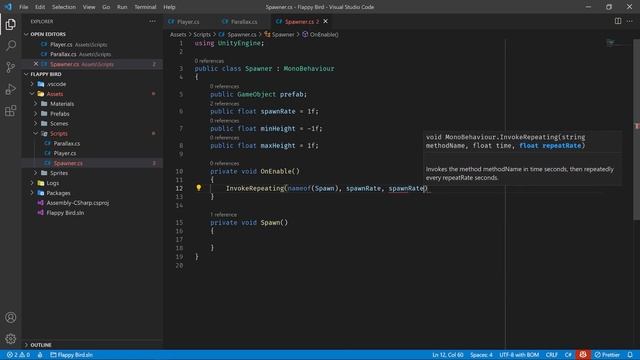Click the notifications bell in status bar
The width and height of the screenshot is (640, 360).
(x=630, y=355)
